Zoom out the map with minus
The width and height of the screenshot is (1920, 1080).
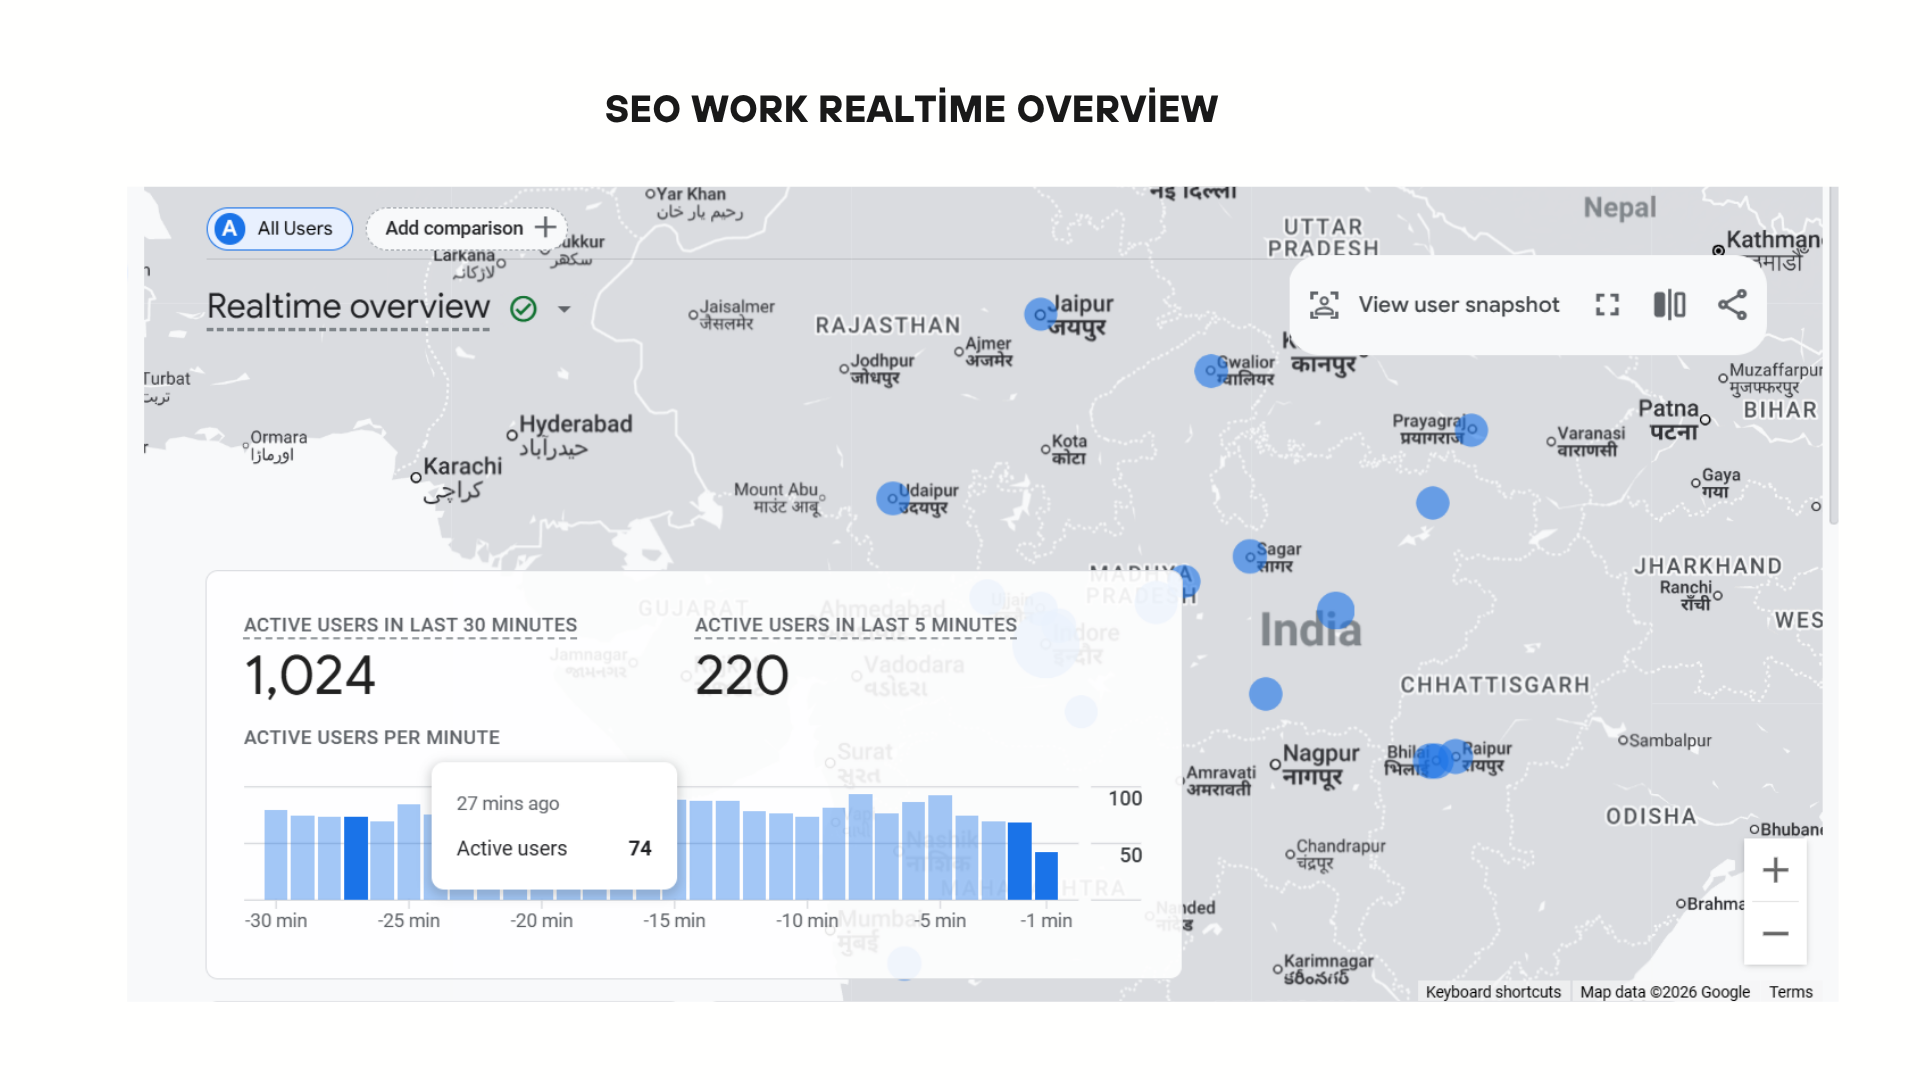pyautogui.click(x=1775, y=934)
